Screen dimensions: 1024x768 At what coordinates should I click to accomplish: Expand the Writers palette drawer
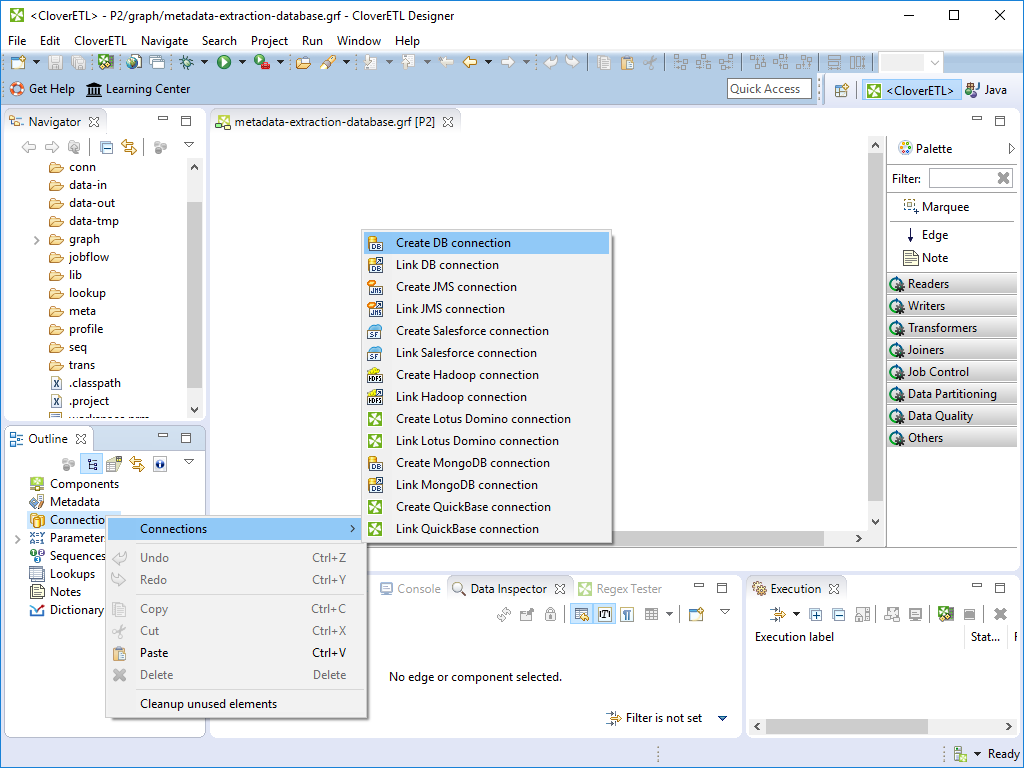pos(952,306)
